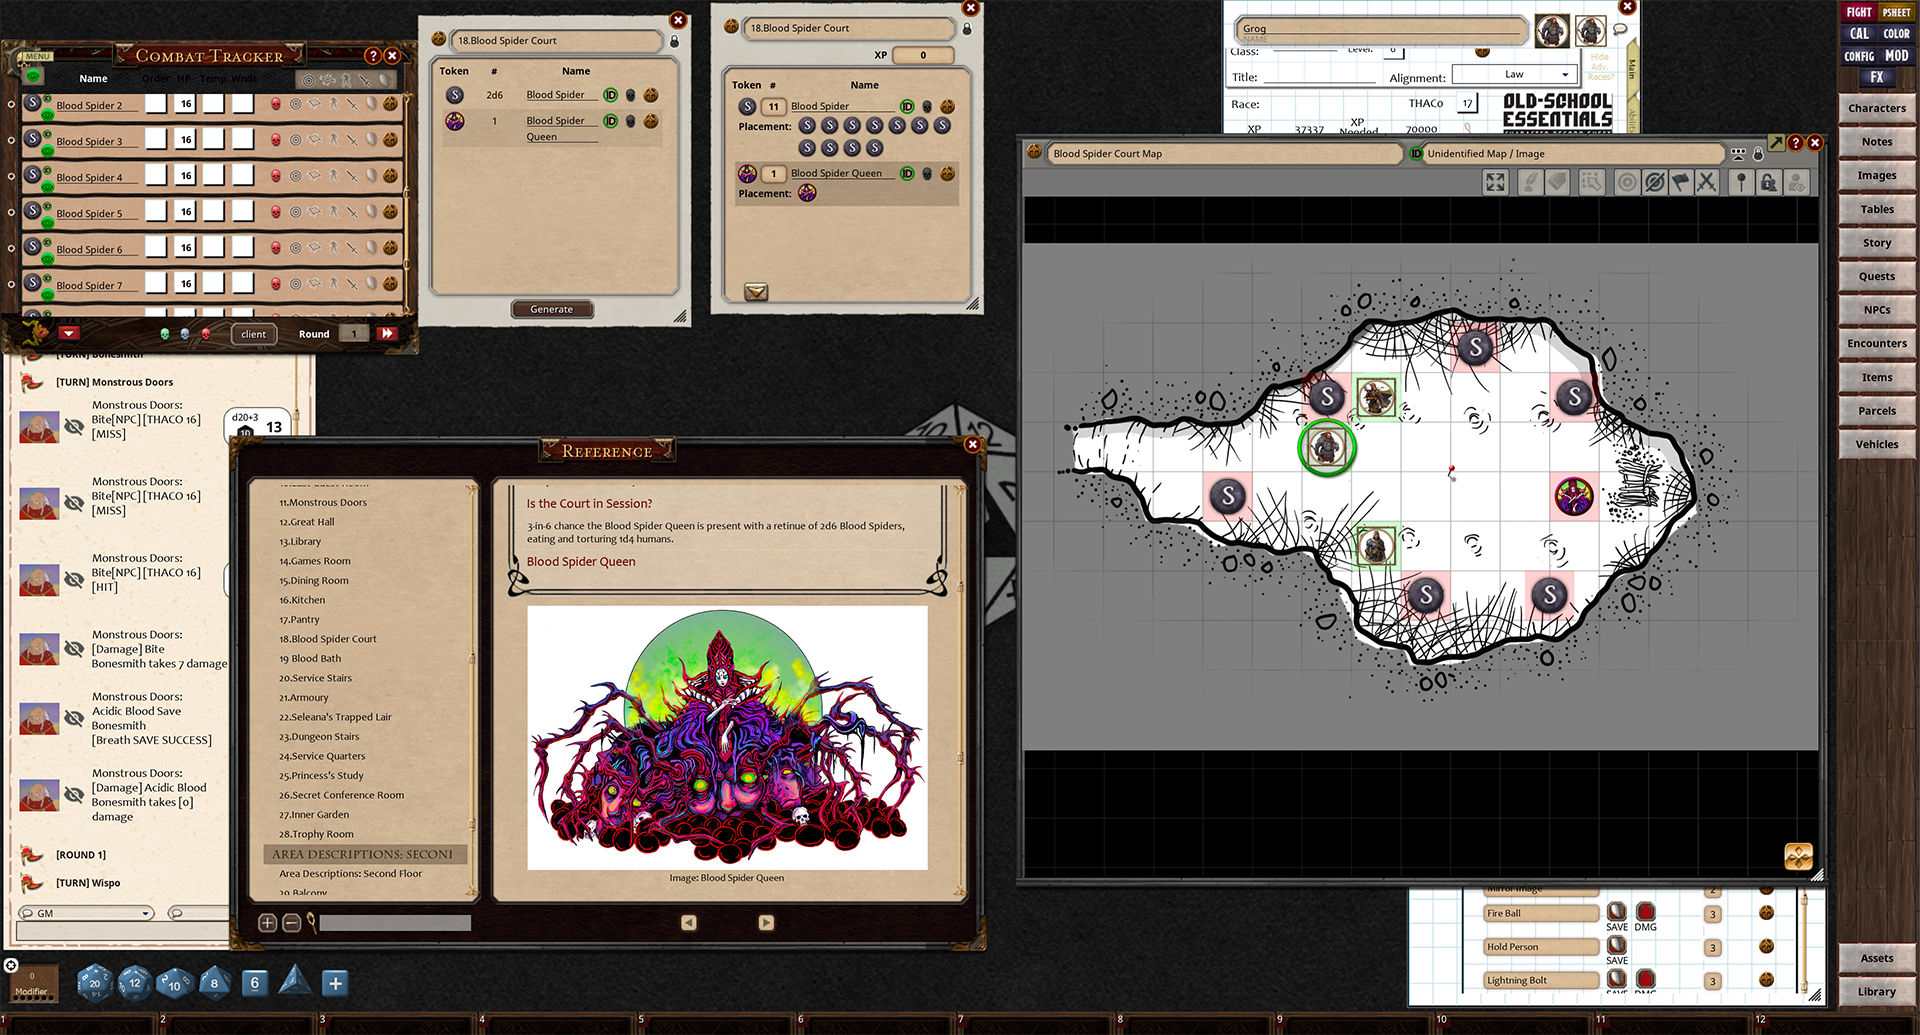Open the Characters sidebar tab

coord(1876,108)
